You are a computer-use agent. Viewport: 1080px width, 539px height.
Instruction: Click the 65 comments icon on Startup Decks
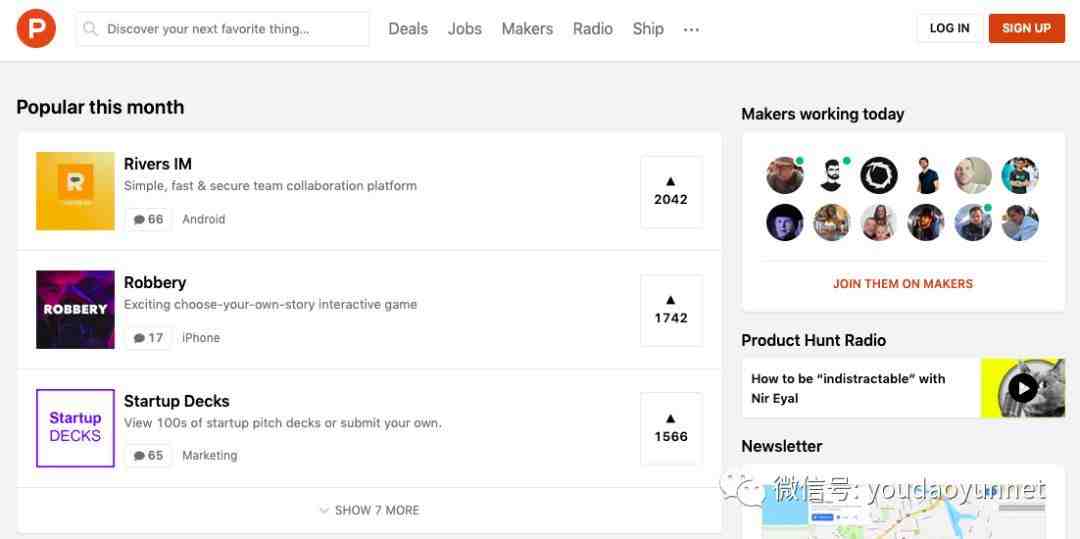tap(148, 456)
